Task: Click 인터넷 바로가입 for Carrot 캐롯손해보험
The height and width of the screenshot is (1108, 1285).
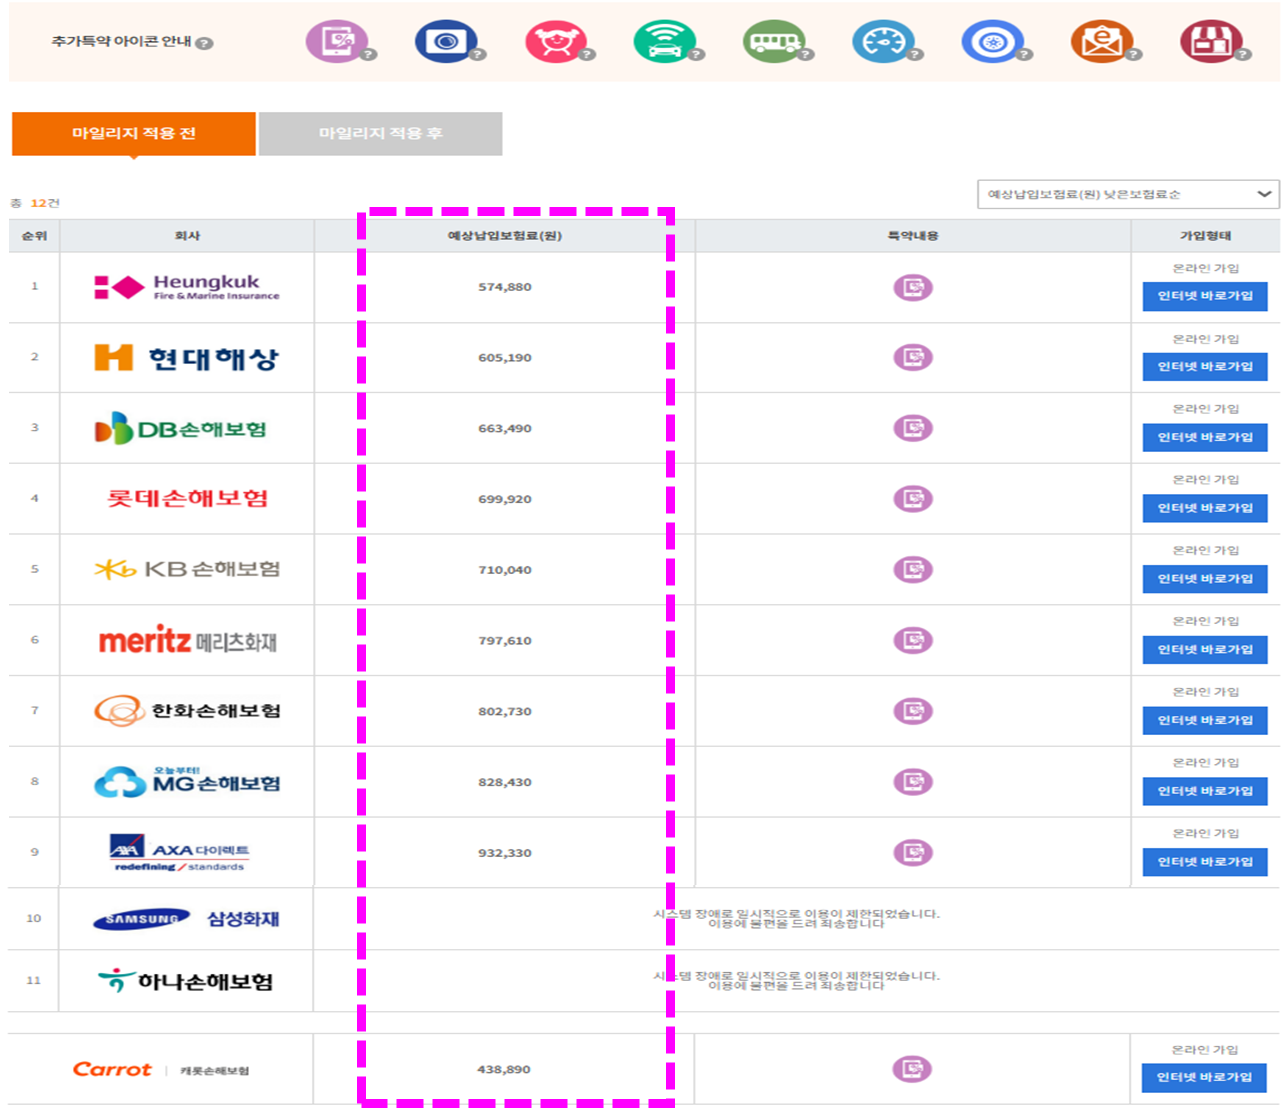Action: (1204, 1079)
